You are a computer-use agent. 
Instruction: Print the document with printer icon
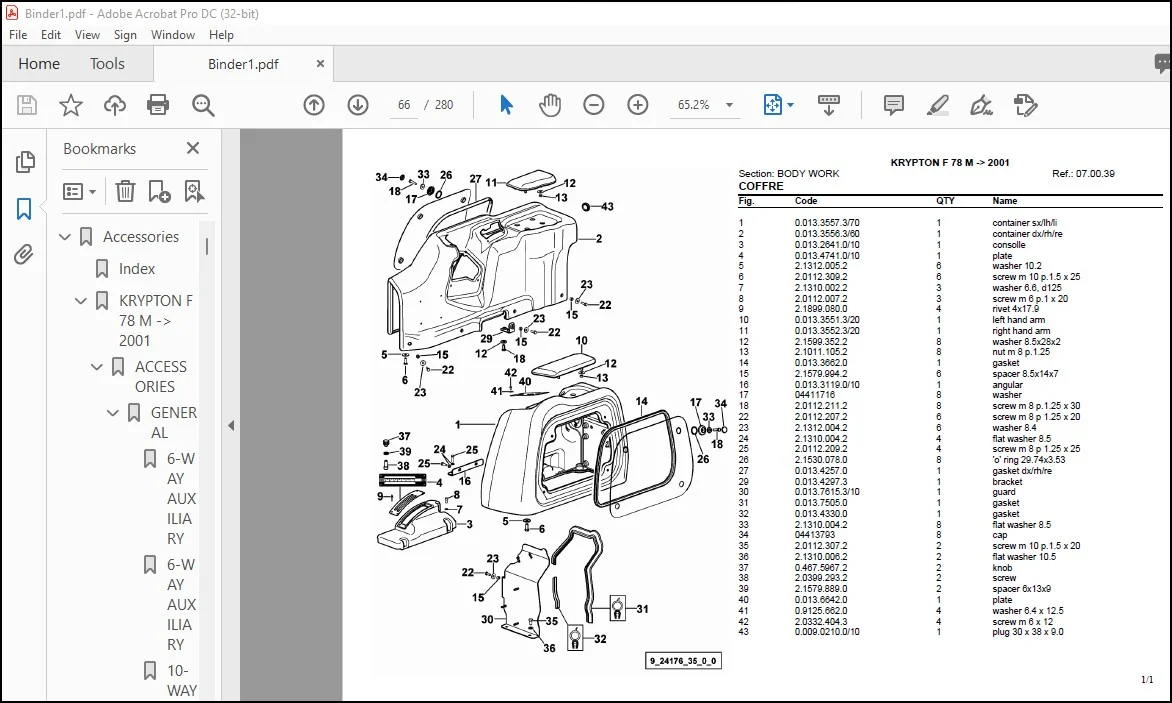[x=158, y=105]
